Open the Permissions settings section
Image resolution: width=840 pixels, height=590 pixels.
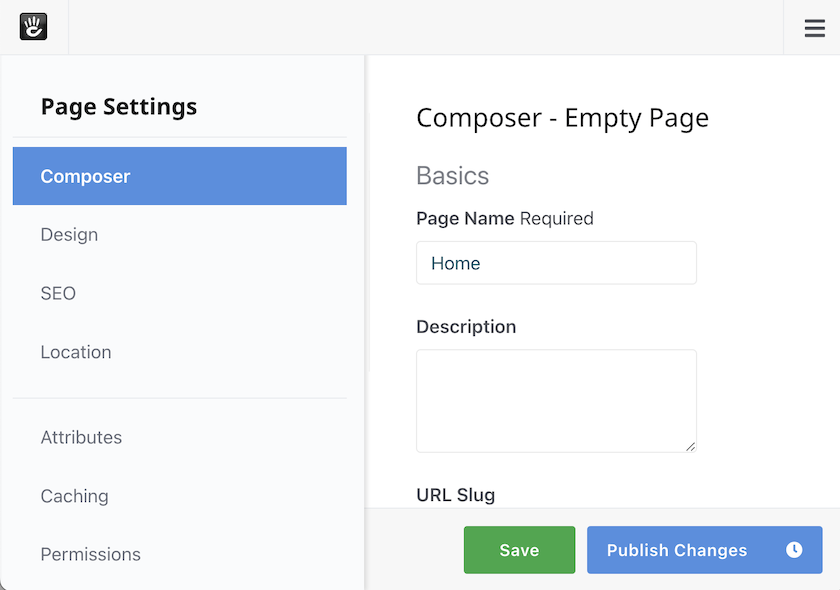coord(90,554)
